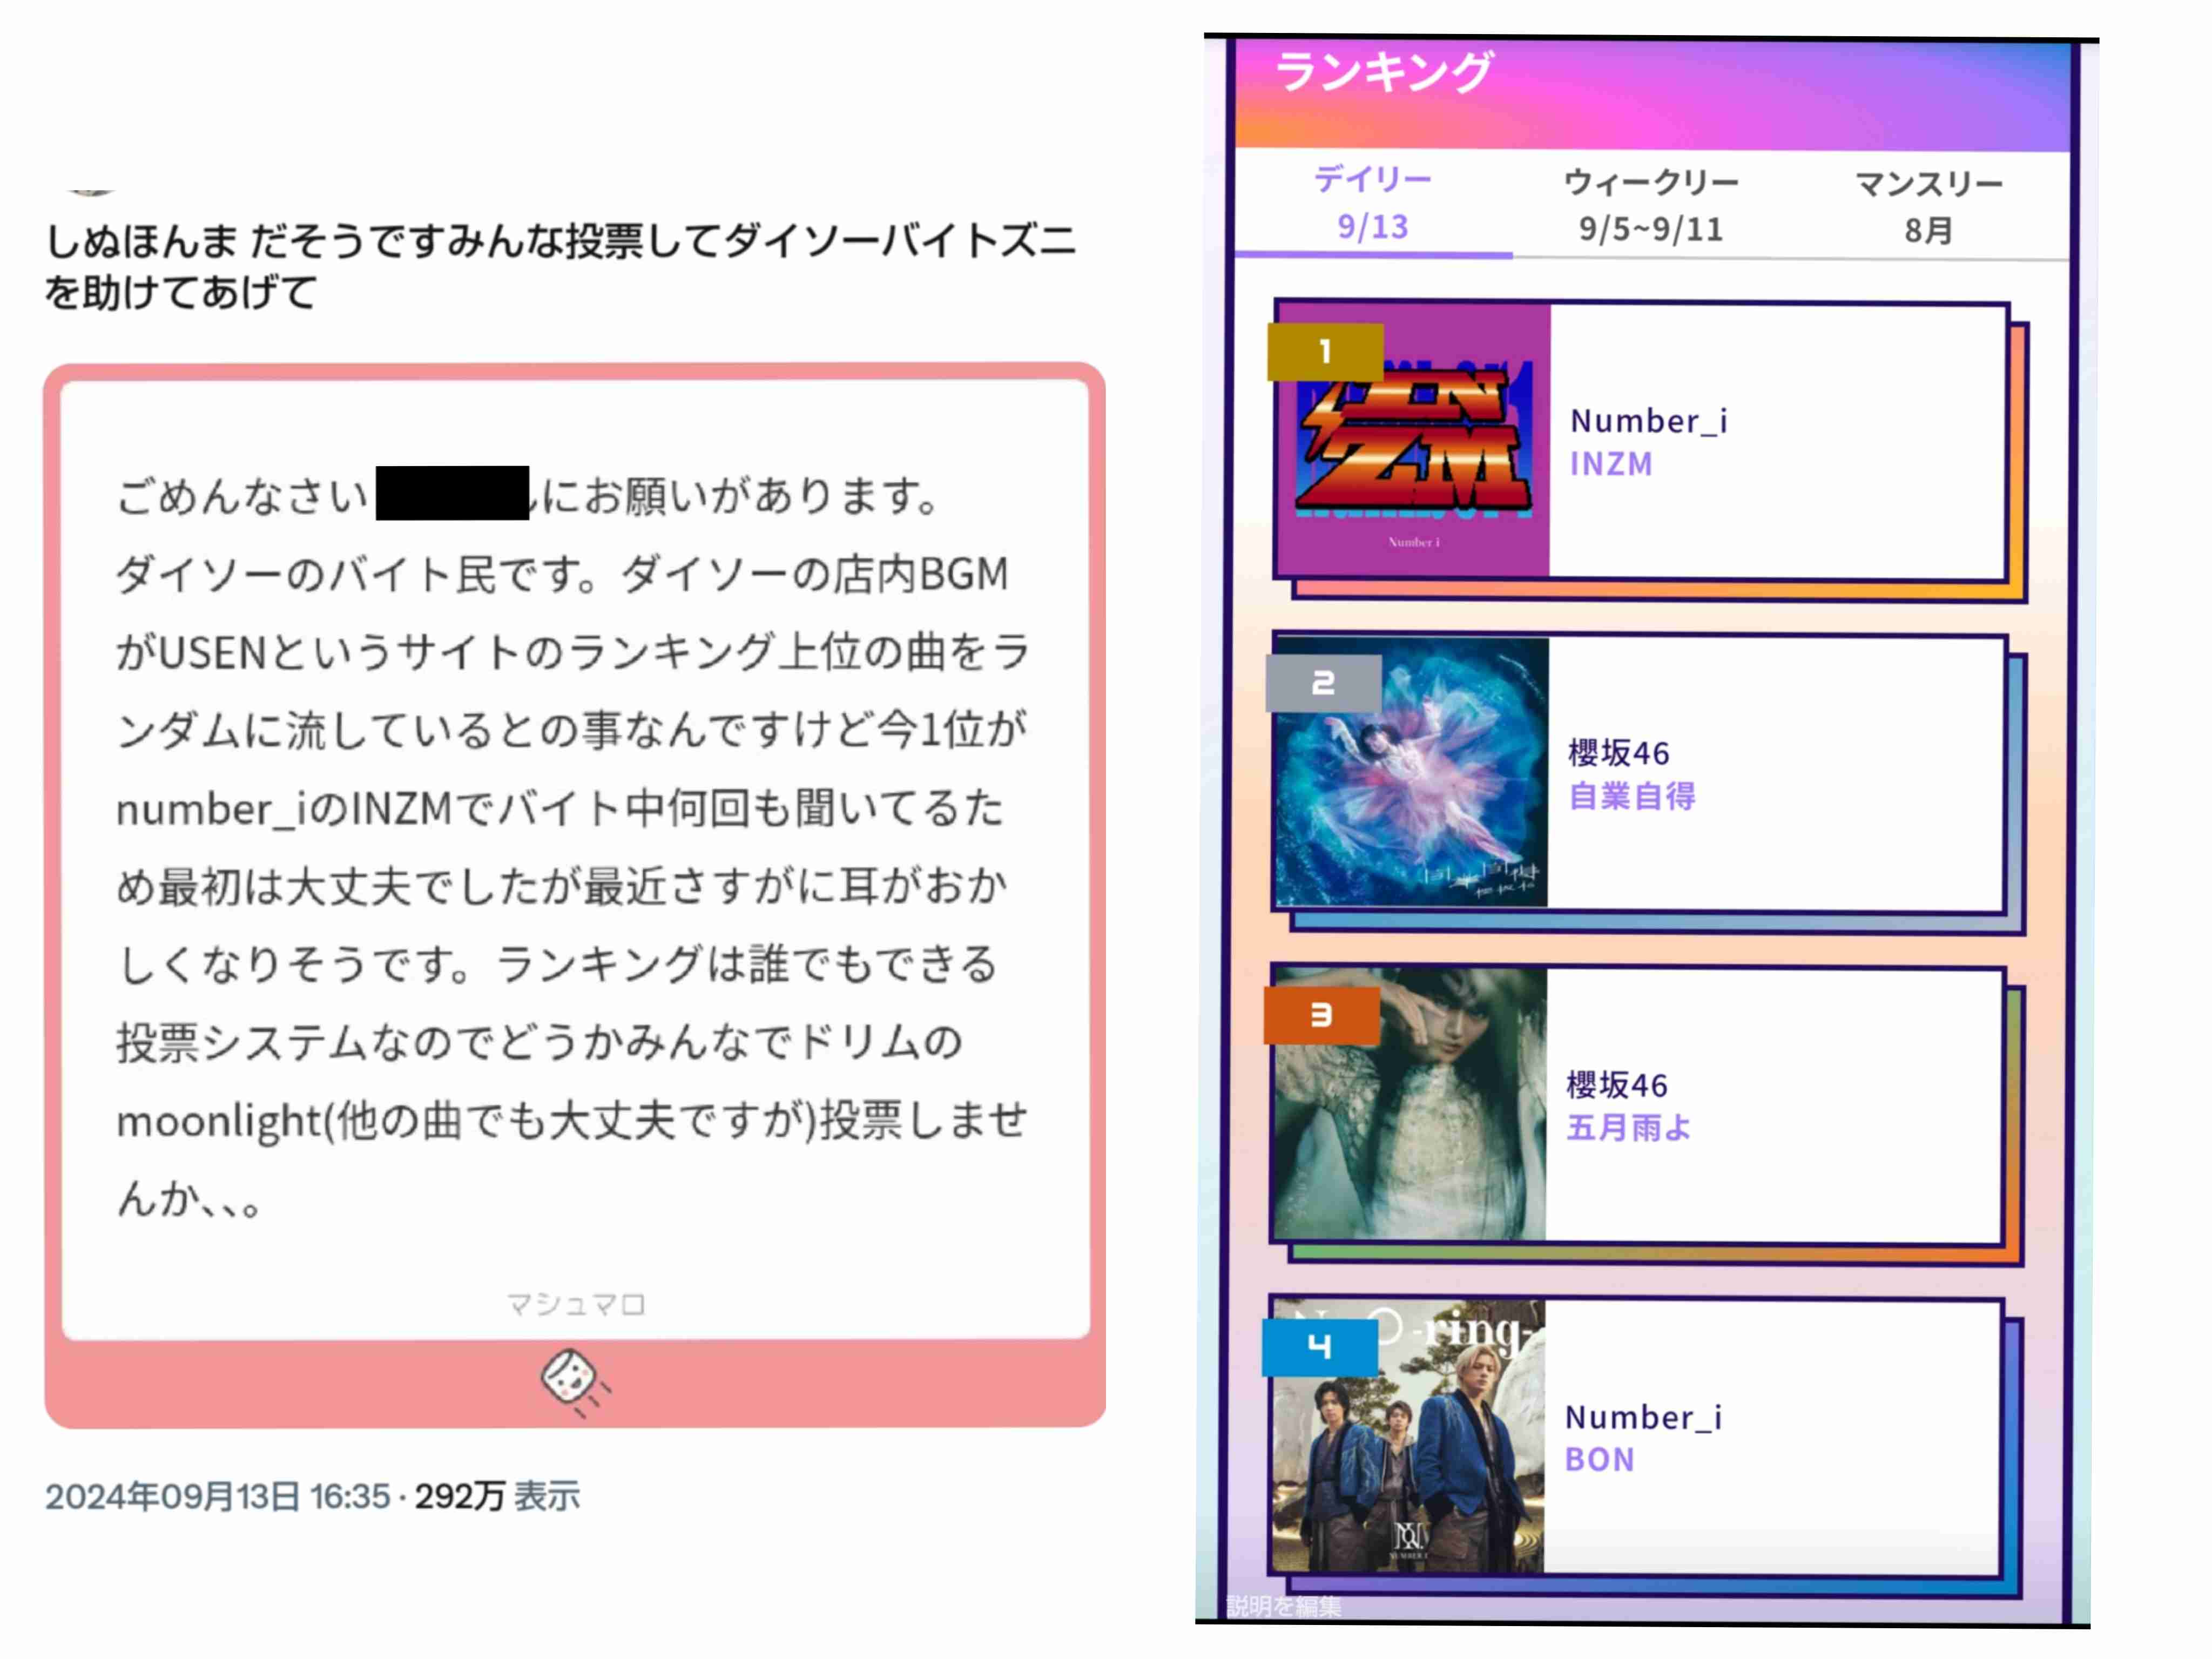The height and width of the screenshot is (1659, 2212).
Task: Open 自業自得 album cover thumbnail
Action: [1412, 772]
